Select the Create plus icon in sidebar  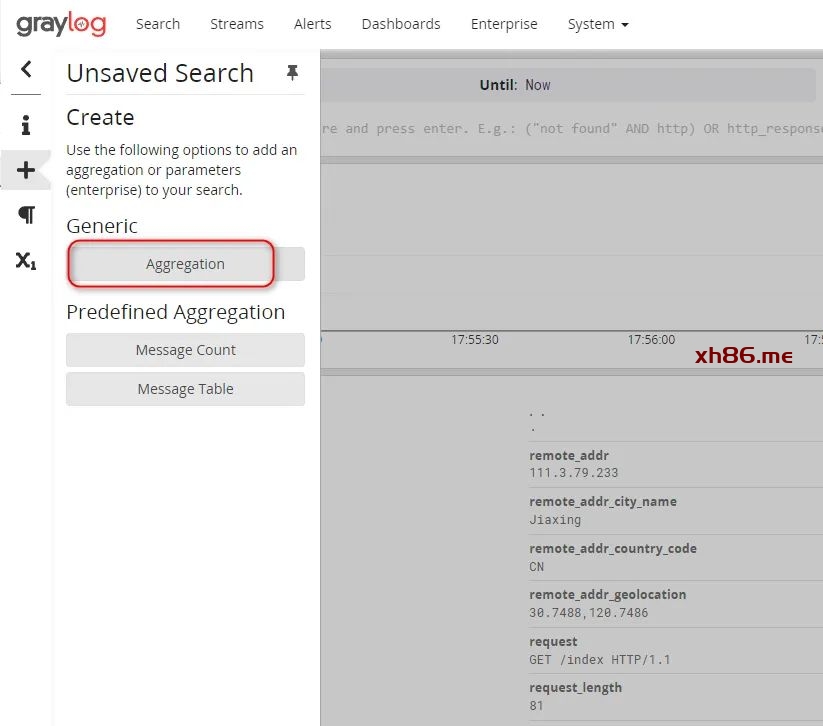(x=26, y=170)
